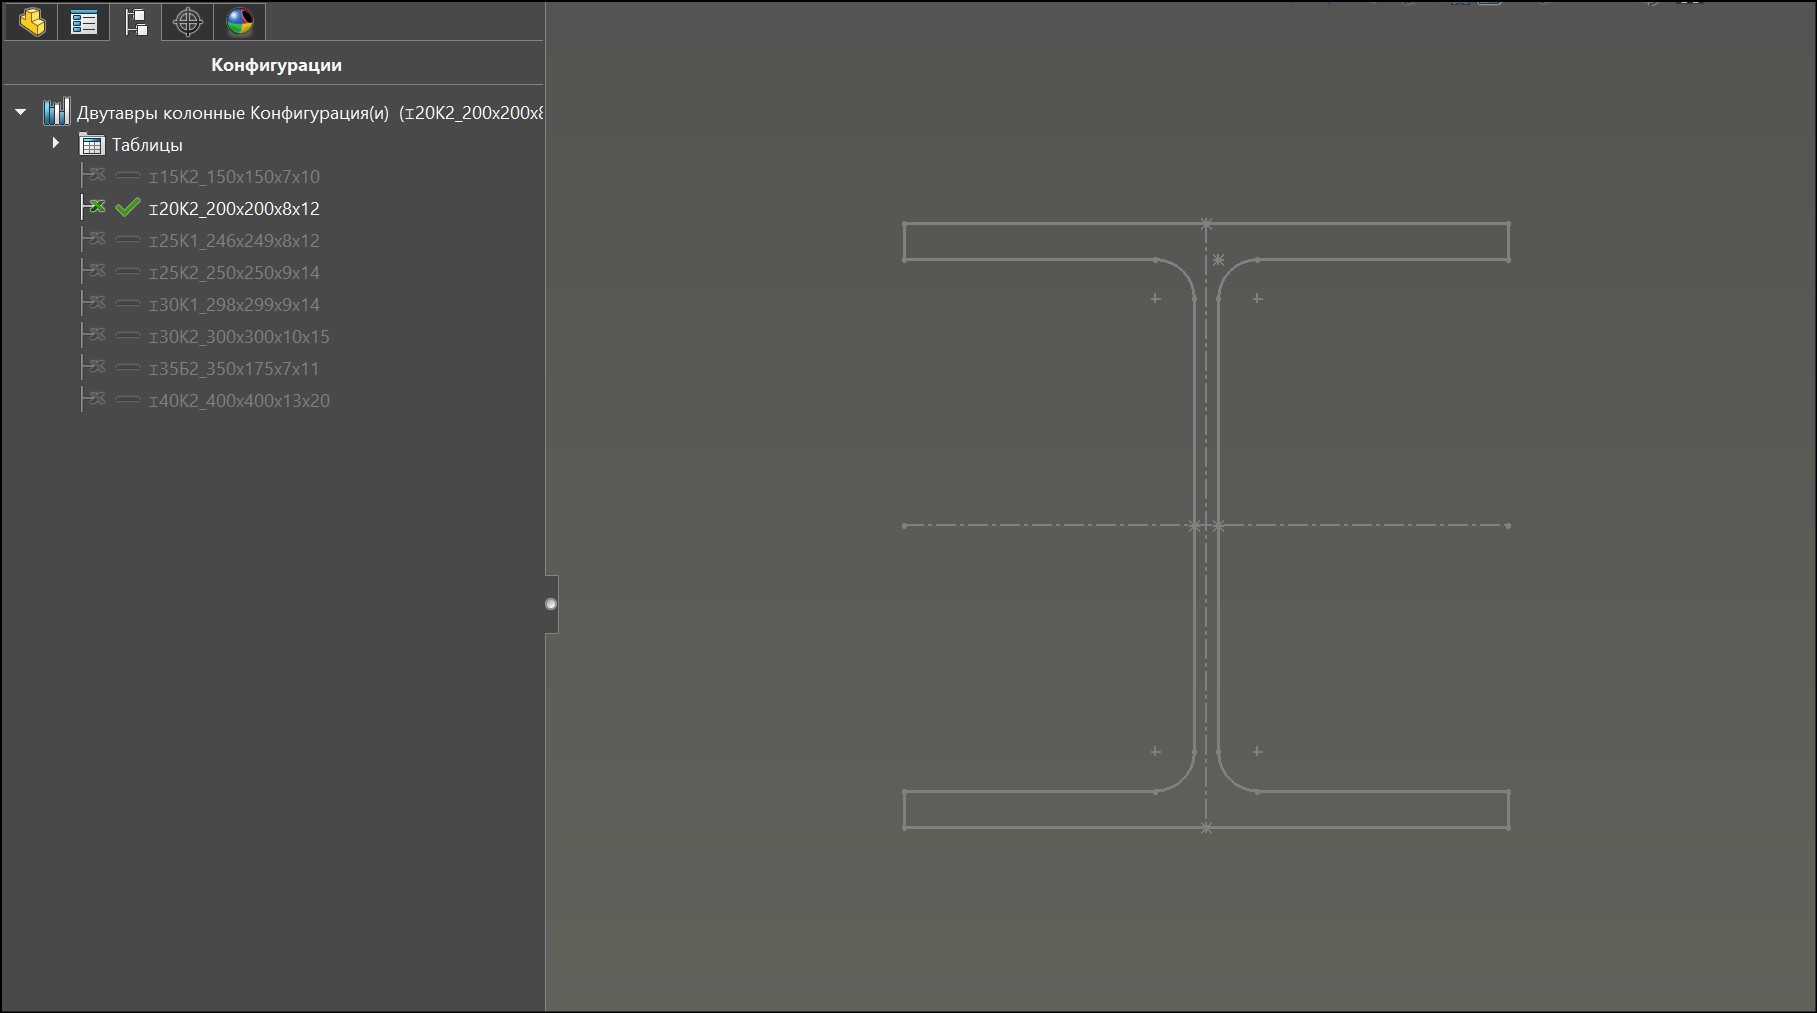Select configuration 30К1_298x299x9x14
The height and width of the screenshot is (1013, 1817).
click(x=234, y=305)
